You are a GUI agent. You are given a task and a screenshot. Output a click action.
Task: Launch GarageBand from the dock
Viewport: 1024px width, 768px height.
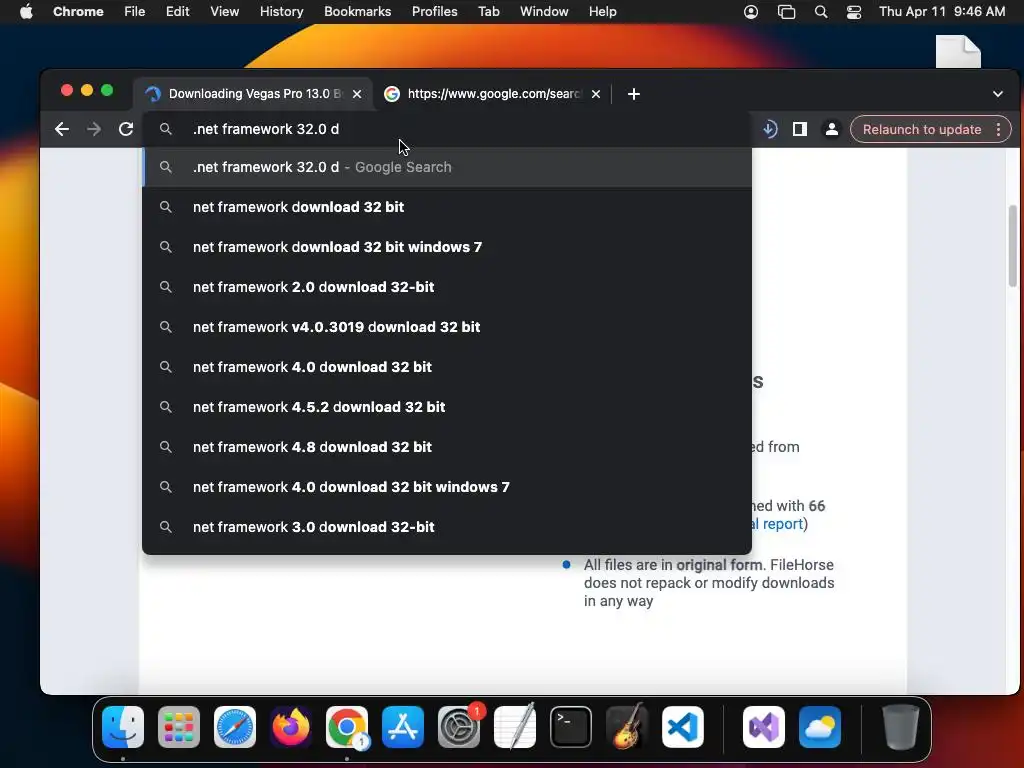pyautogui.click(x=627, y=727)
